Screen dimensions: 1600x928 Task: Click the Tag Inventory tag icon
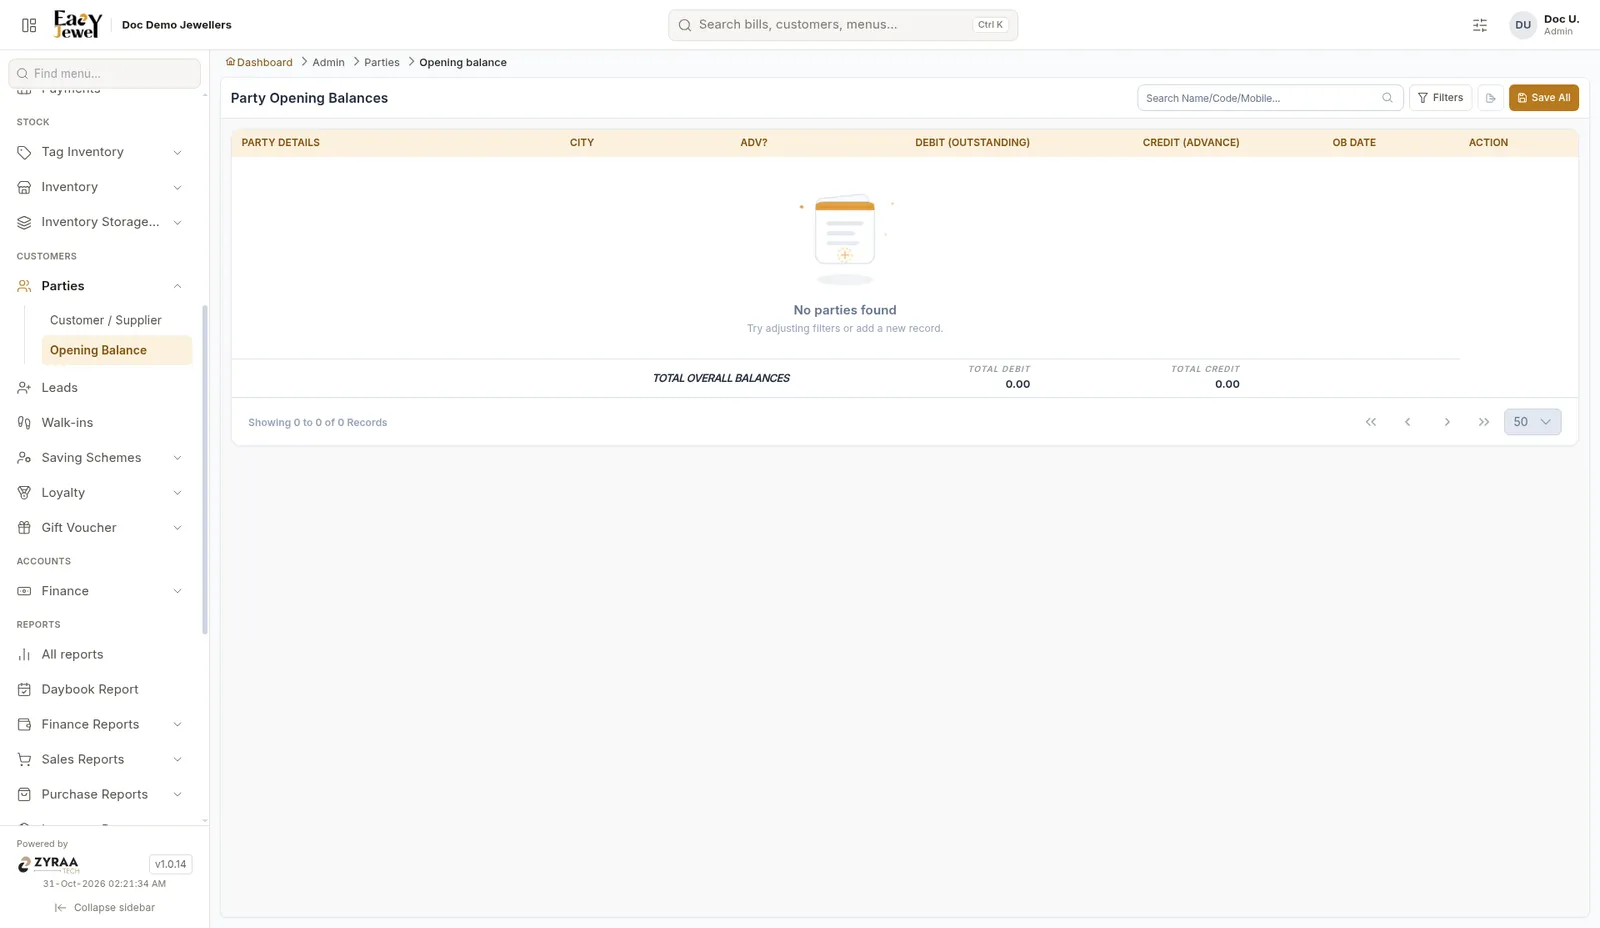click(24, 152)
